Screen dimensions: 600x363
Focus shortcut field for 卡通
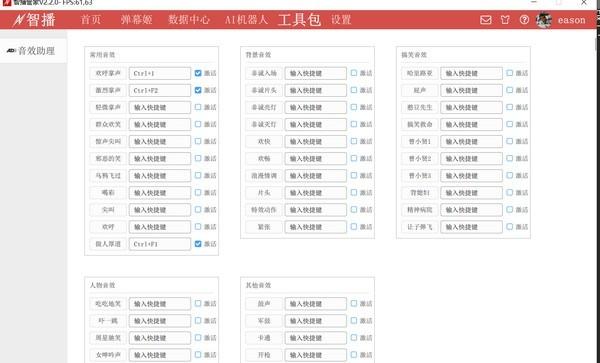pos(316,338)
